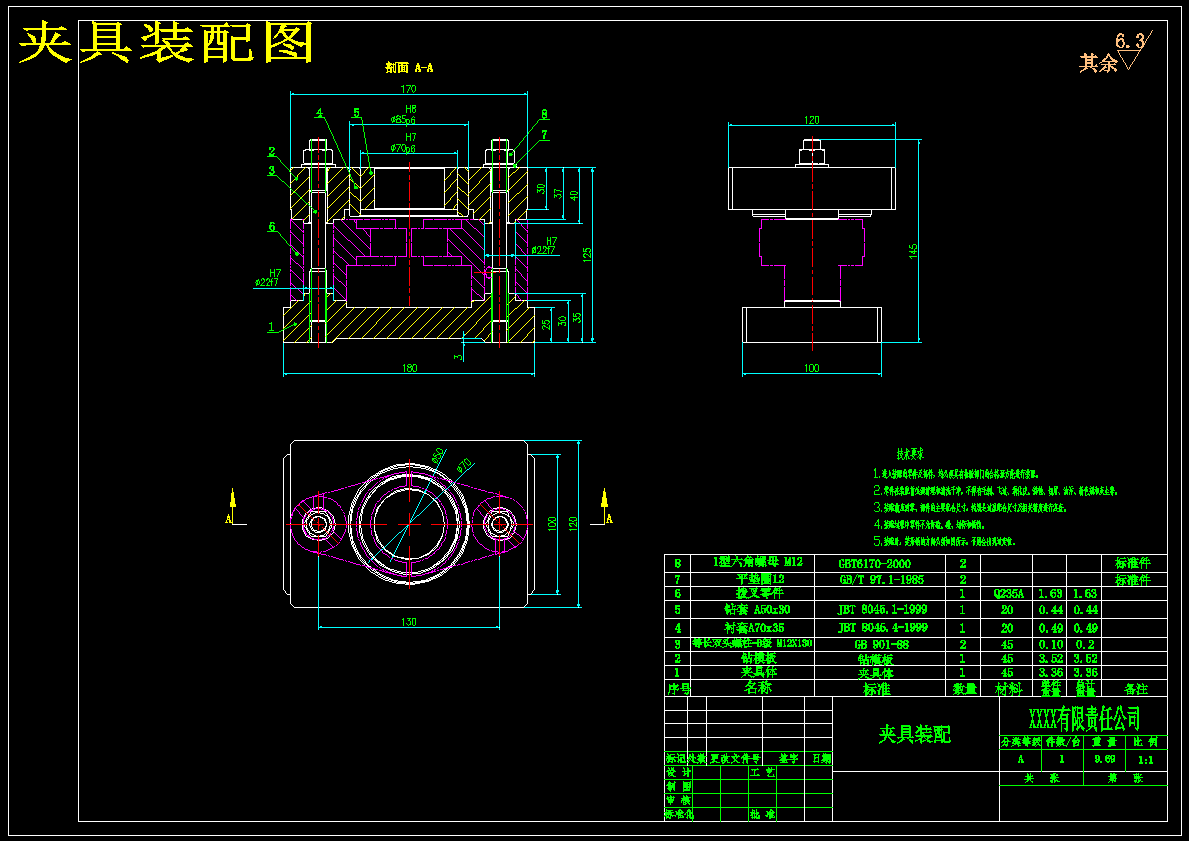Select the title block text 夹具装配
Screen dimensions: 1189x841
tap(914, 734)
